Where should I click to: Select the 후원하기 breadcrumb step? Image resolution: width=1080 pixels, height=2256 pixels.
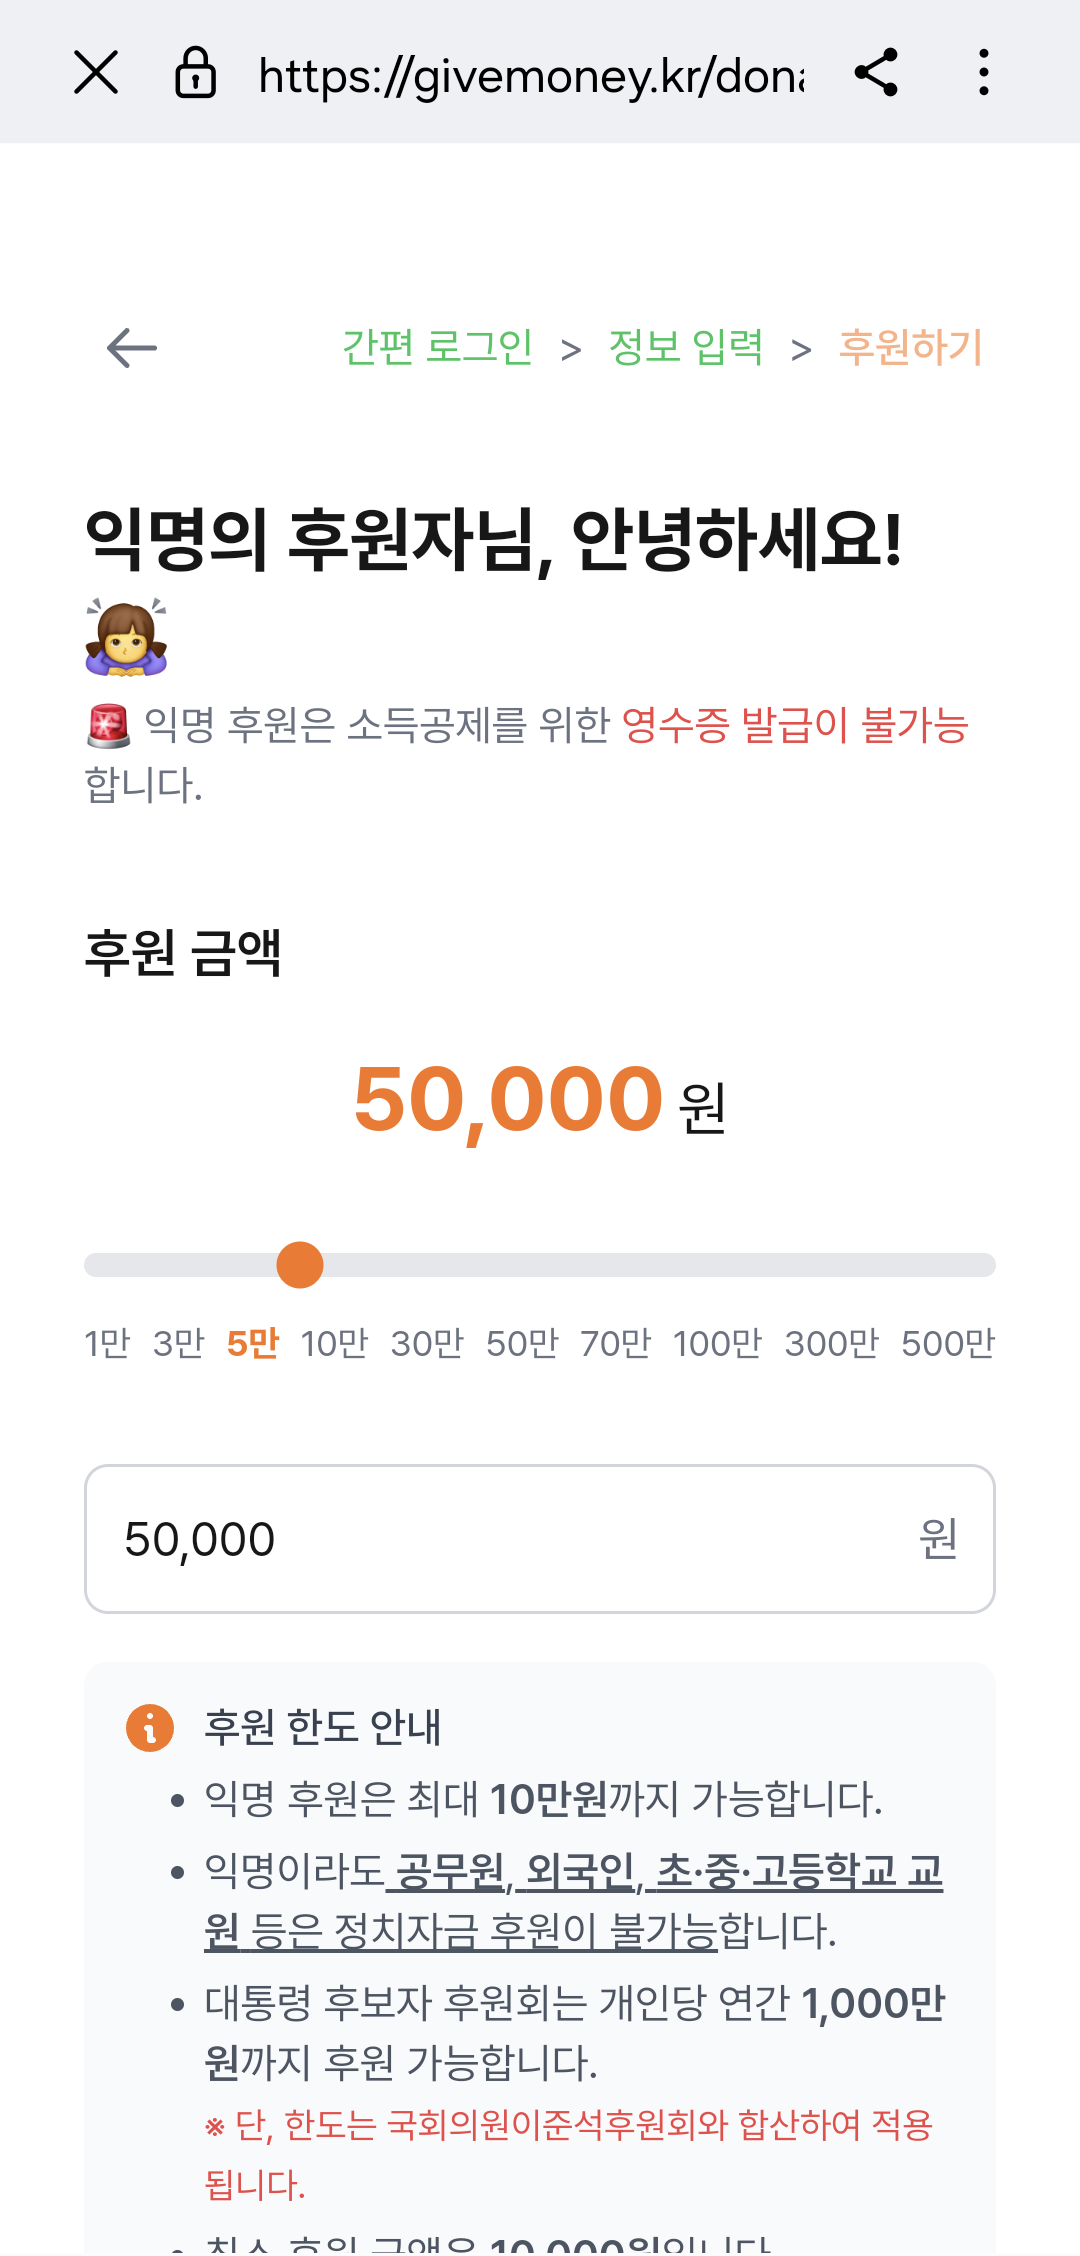[x=910, y=348]
